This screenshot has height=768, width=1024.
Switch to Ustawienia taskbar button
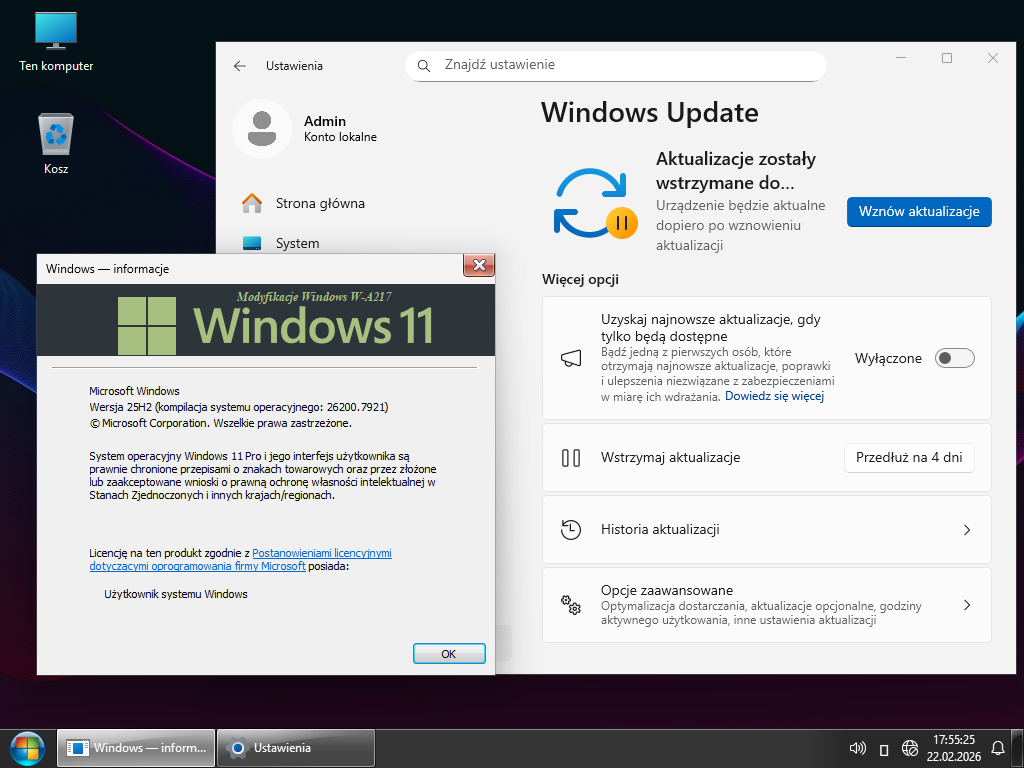pyautogui.click(x=296, y=748)
